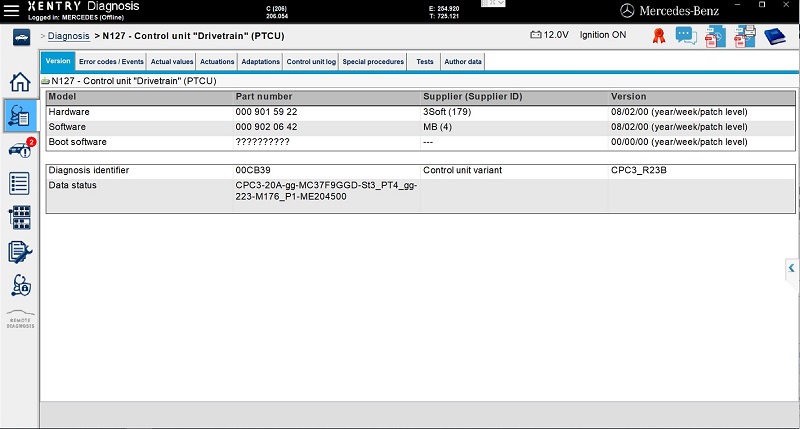Open the chat bubbles icon
The width and height of the screenshot is (800, 429).
tap(686, 36)
